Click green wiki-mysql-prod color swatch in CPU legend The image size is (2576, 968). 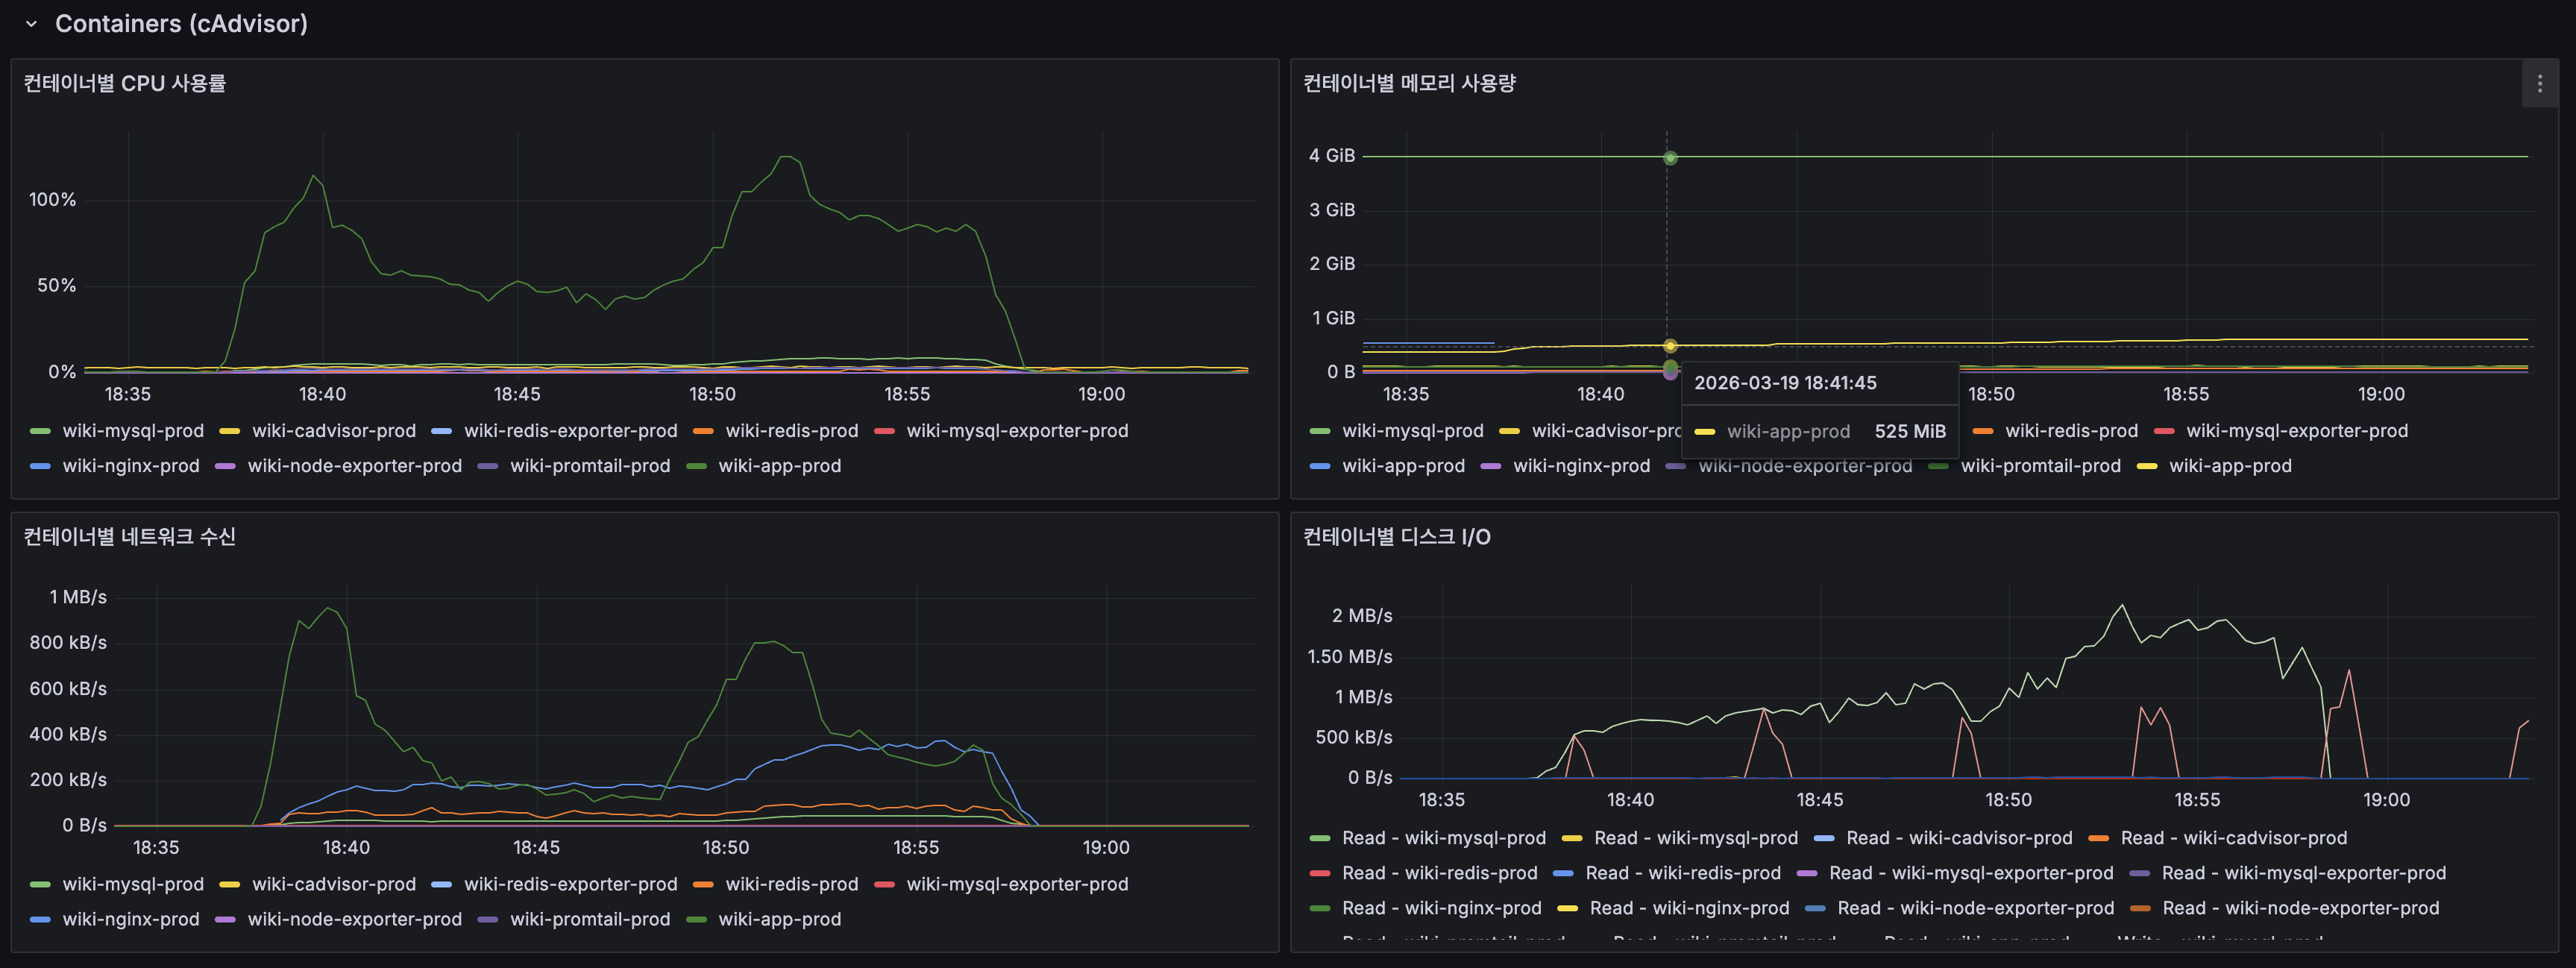40,431
